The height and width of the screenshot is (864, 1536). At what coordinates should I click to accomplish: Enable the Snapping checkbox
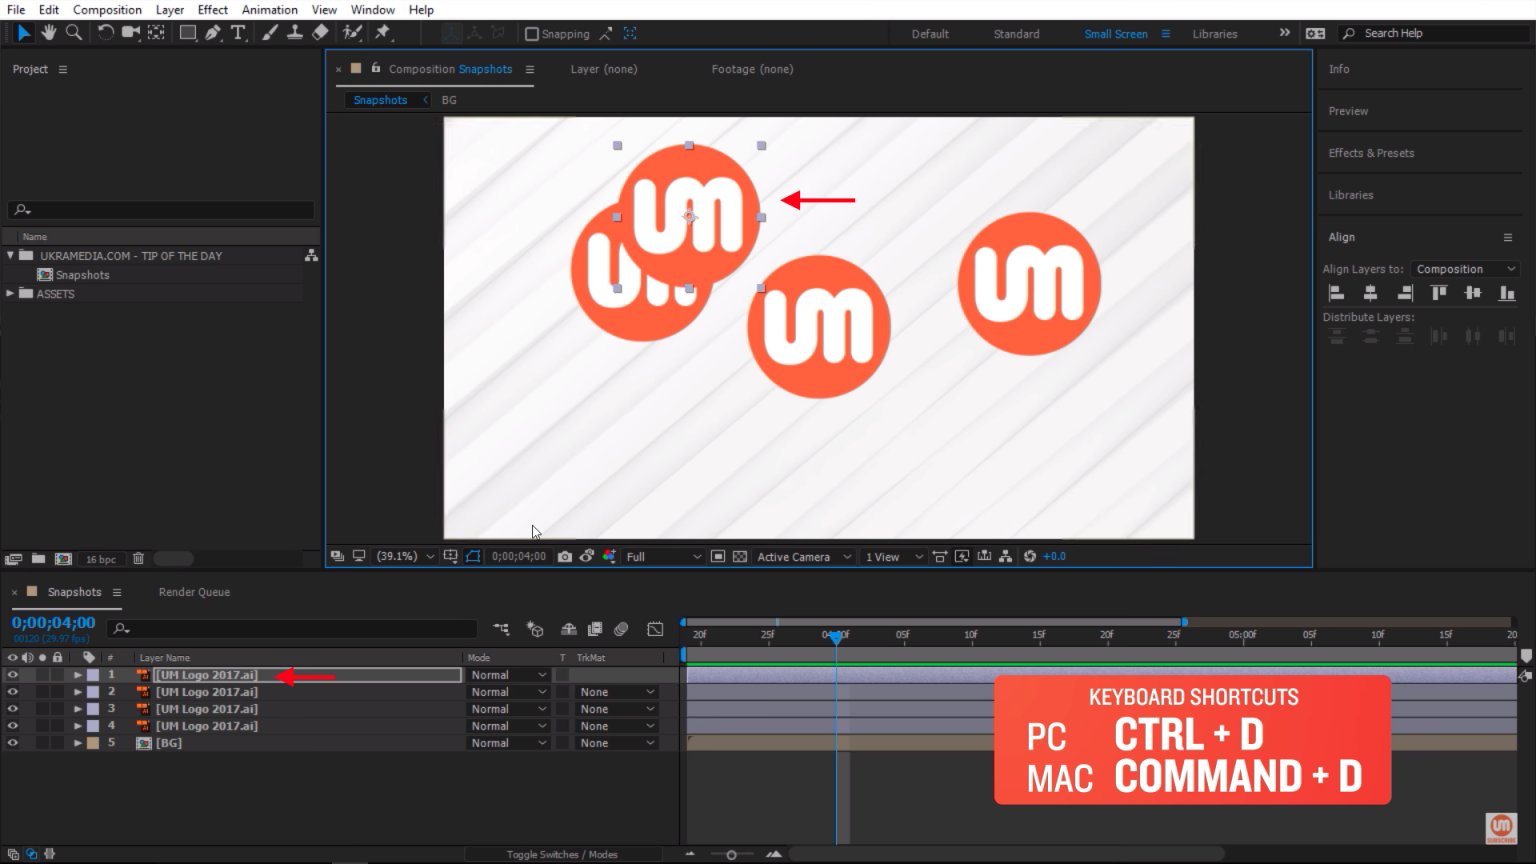[532, 34]
